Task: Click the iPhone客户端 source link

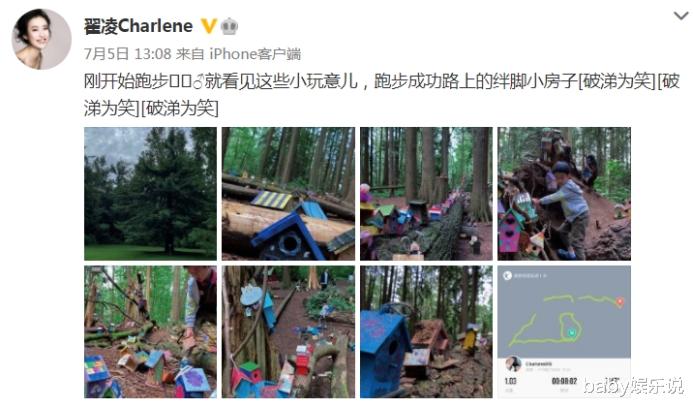Action: (255, 54)
